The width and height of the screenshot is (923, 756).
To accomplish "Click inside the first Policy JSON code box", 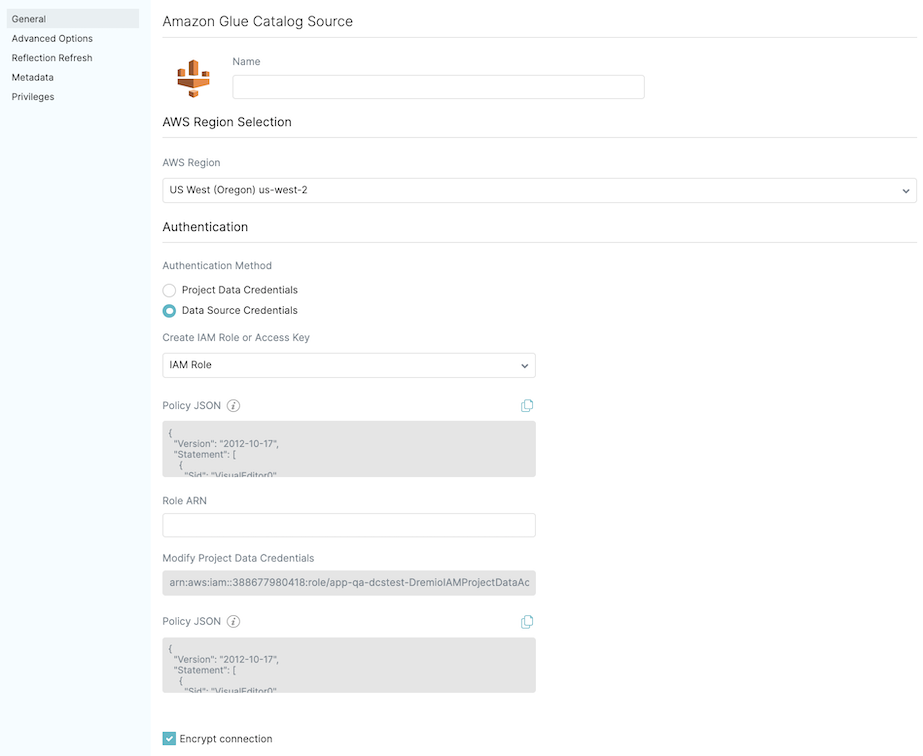I will click(x=348, y=448).
